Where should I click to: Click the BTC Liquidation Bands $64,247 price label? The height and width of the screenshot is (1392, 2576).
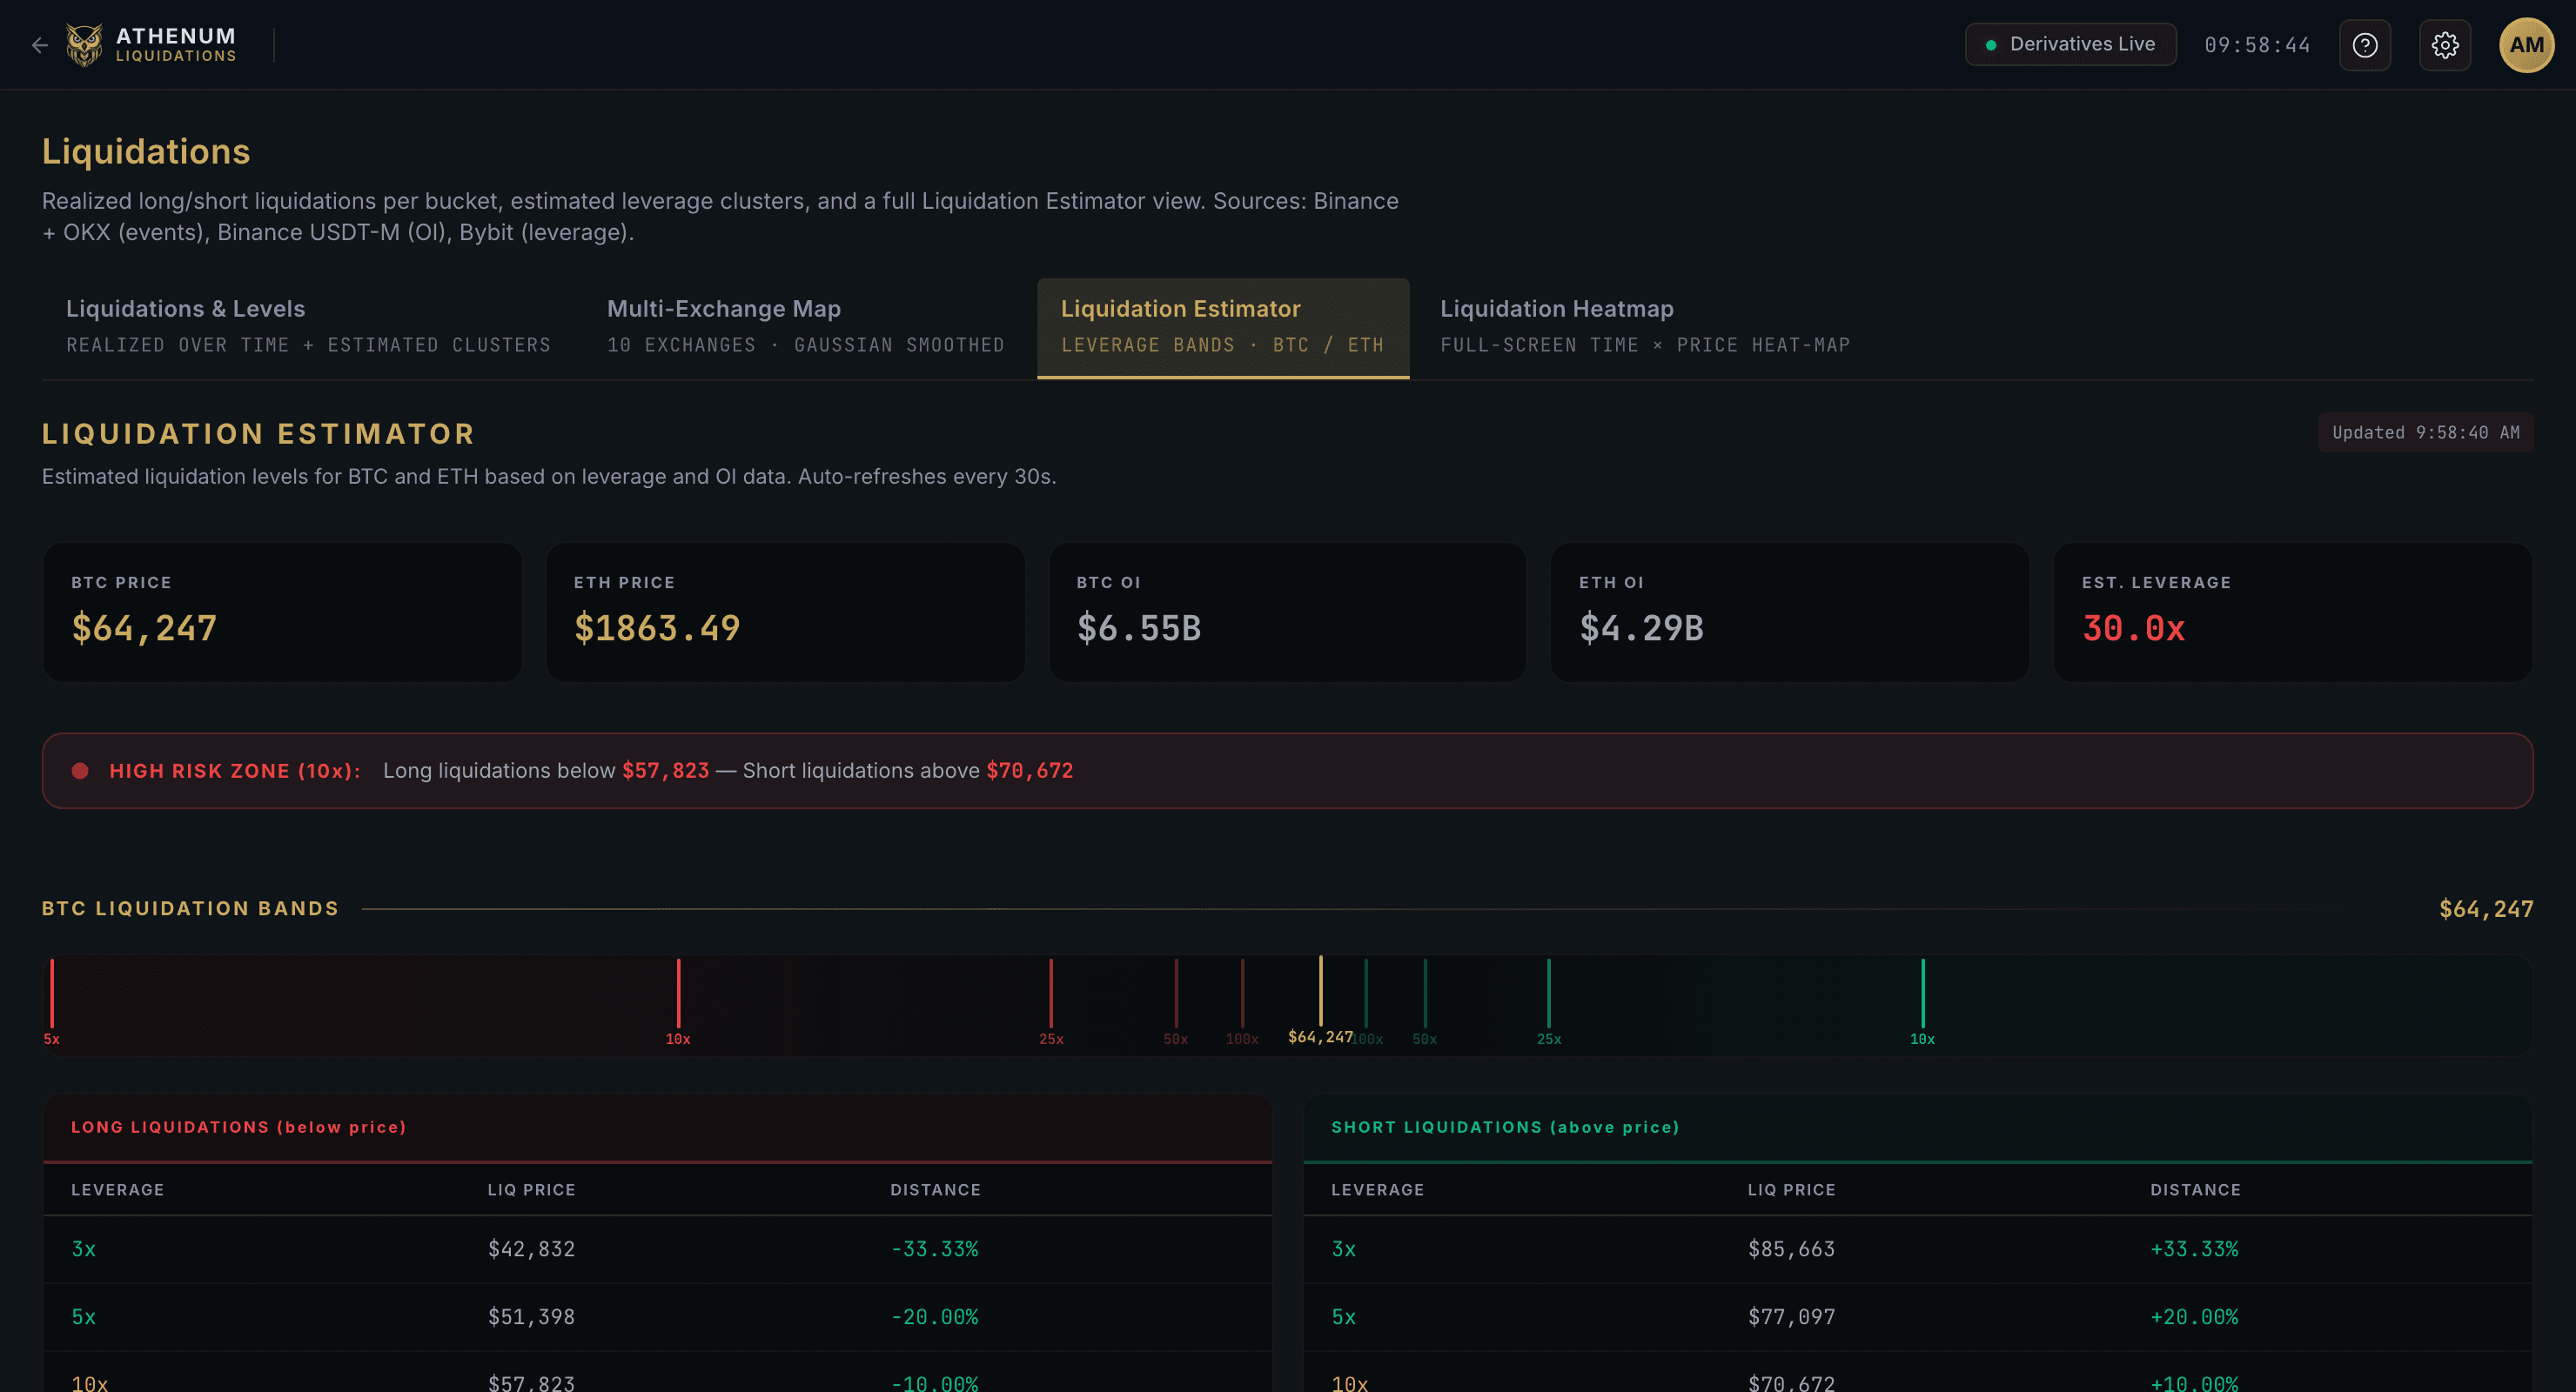pyautogui.click(x=2486, y=909)
